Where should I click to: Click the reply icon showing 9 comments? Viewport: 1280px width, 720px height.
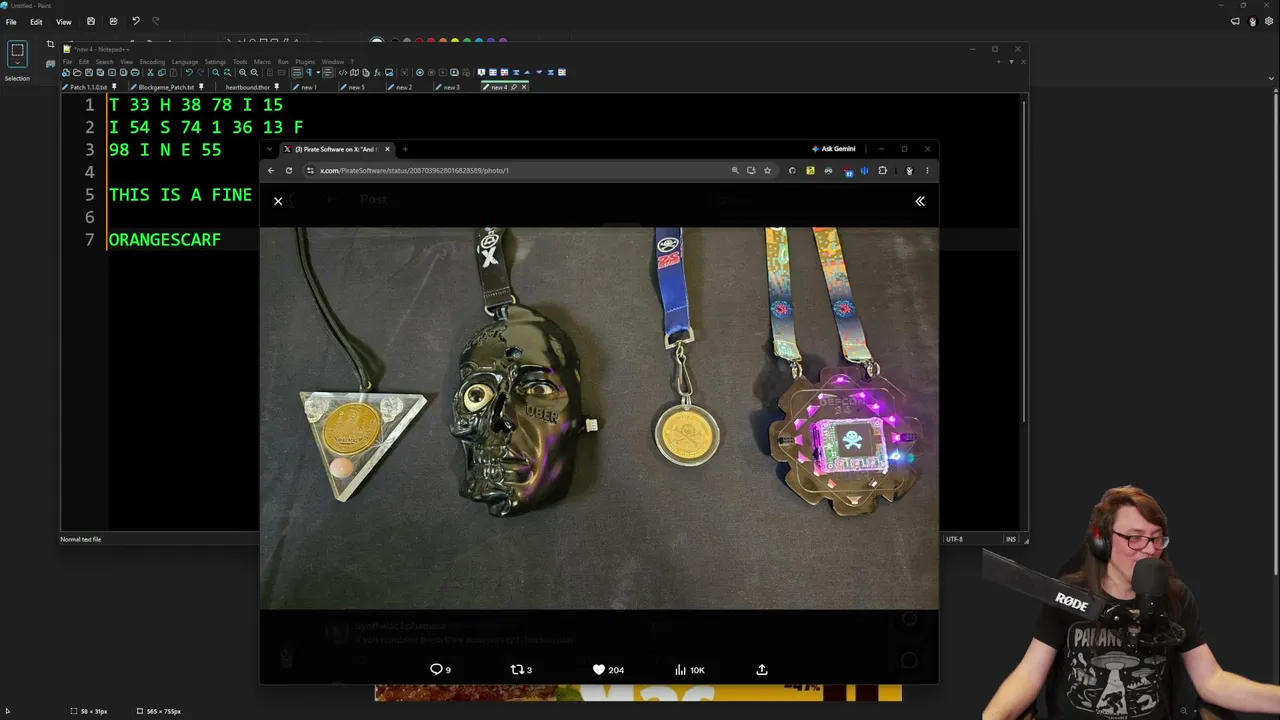tap(436, 669)
